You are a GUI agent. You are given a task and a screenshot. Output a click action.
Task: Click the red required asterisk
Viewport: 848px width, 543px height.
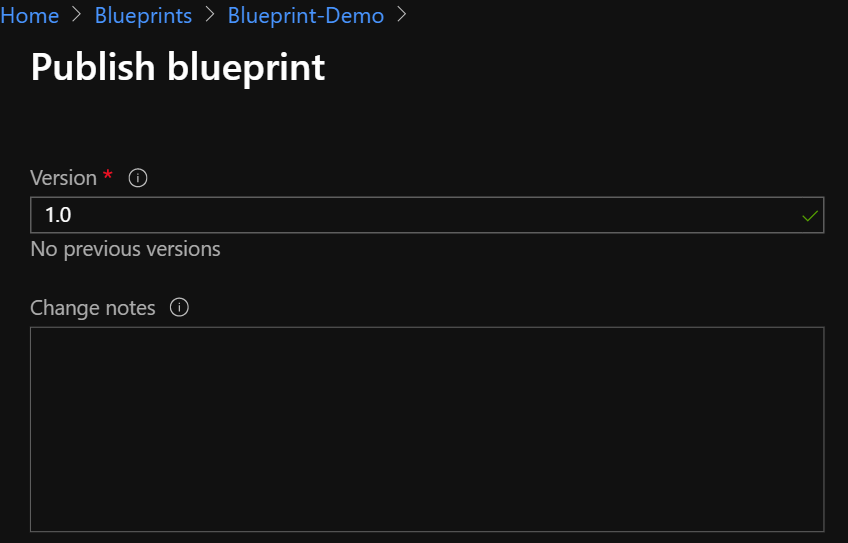[x=108, y=176]
